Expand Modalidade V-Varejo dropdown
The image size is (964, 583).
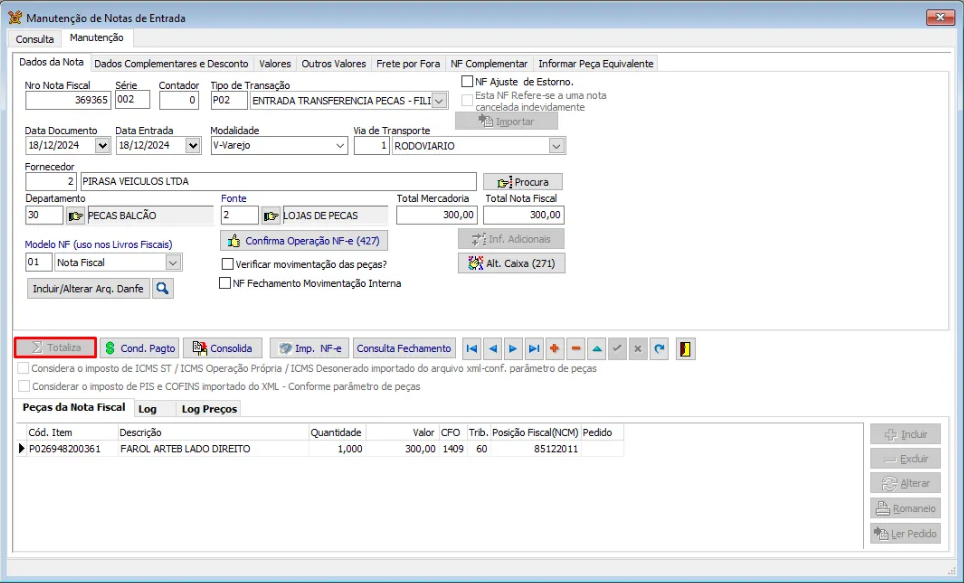point(340,146)
